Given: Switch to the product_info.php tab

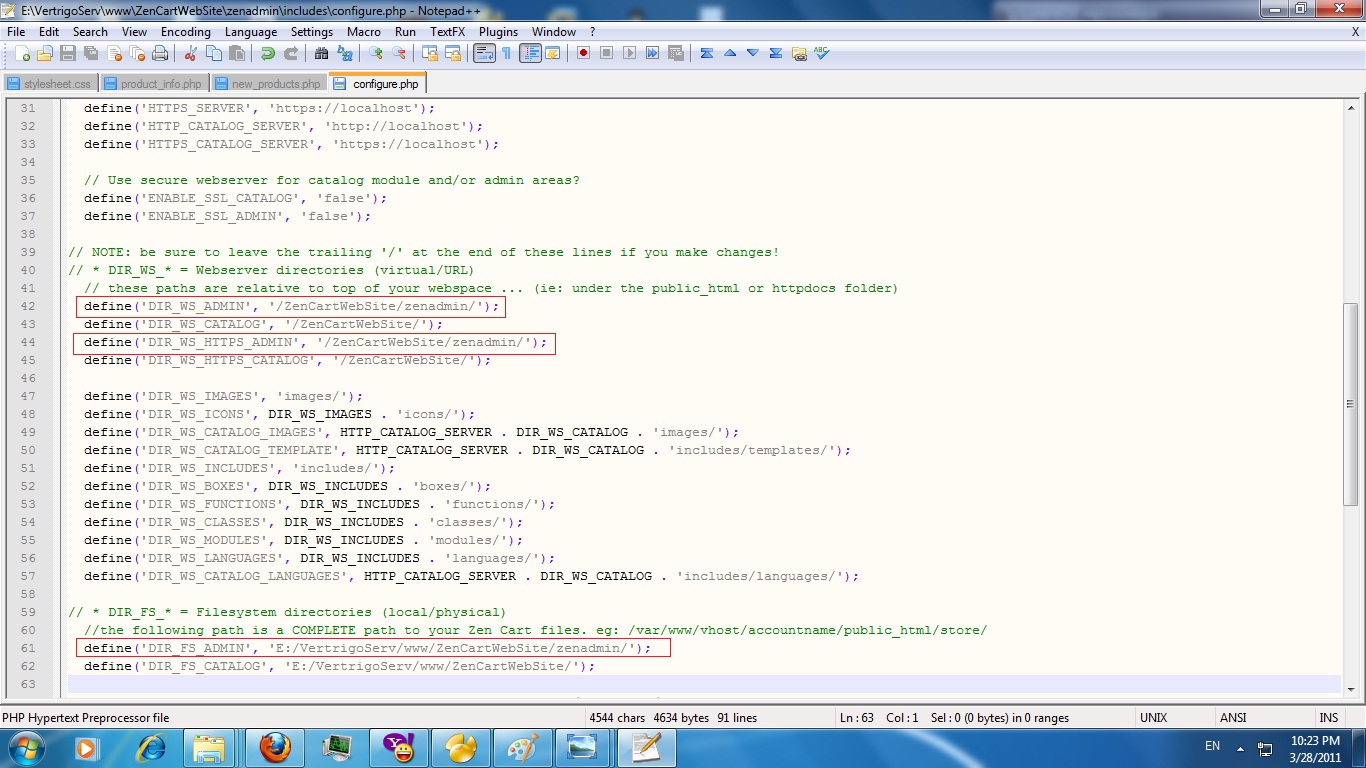Looking at the screenshot, I should click(x=154, y=84).
